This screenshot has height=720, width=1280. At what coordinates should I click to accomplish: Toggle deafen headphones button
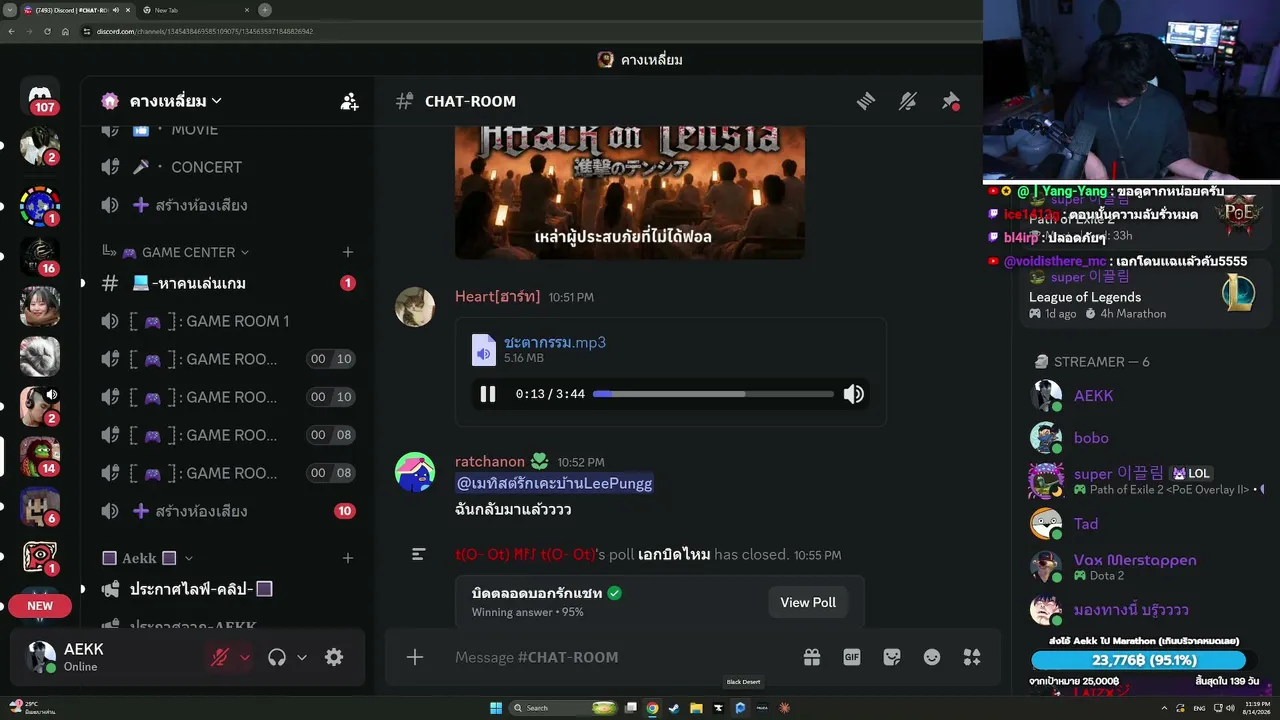(x=277, y=657)
